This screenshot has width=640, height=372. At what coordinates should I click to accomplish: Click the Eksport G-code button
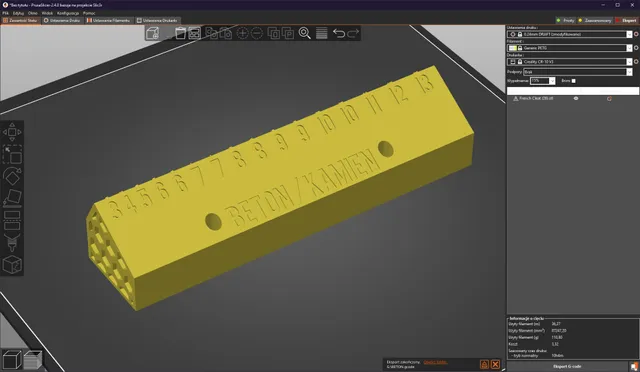tap(567, 366)
